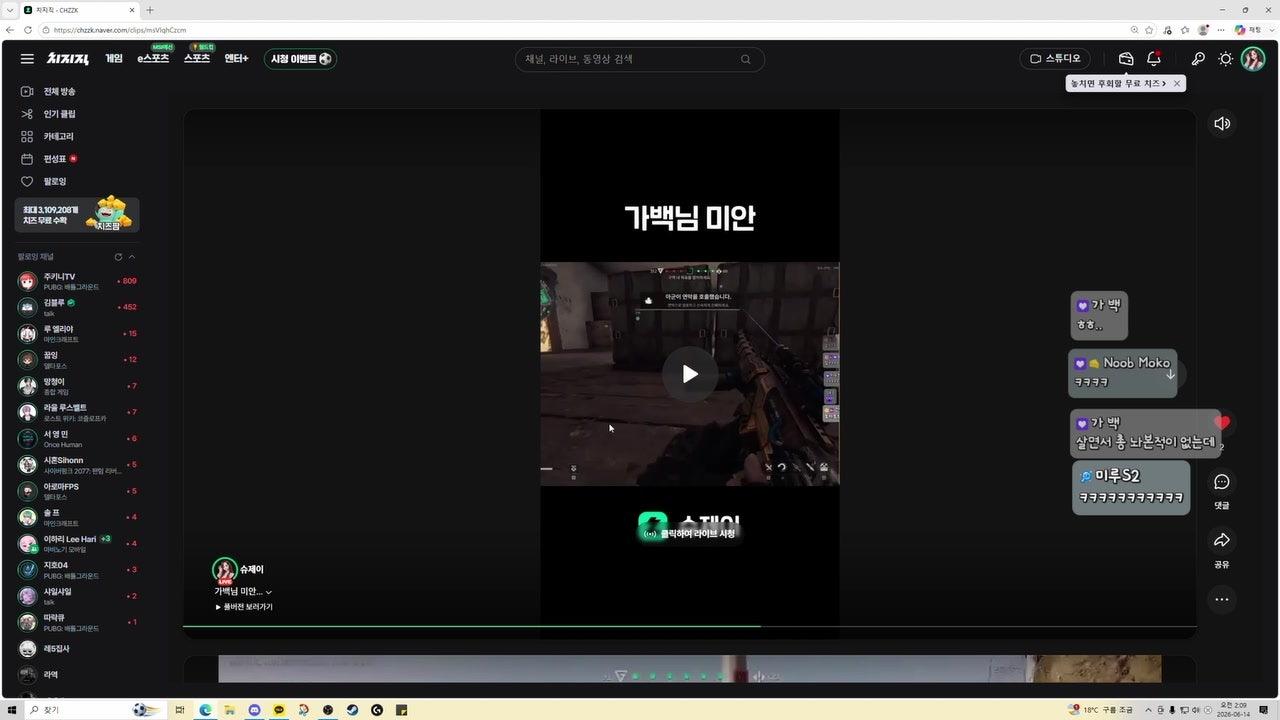
Task: Switch to the e스포츠 tab
Action: click(153, 59)
